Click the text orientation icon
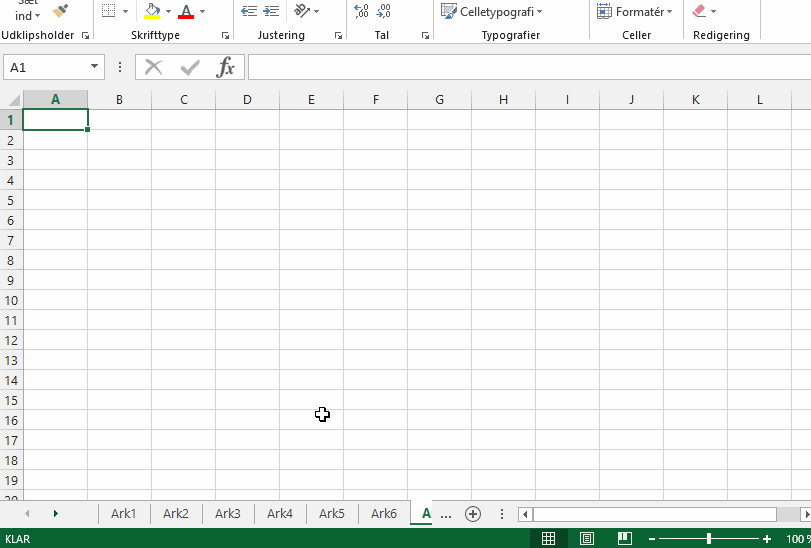The width and height of the screenshot is (811, 548). click(x=302, y=11)
